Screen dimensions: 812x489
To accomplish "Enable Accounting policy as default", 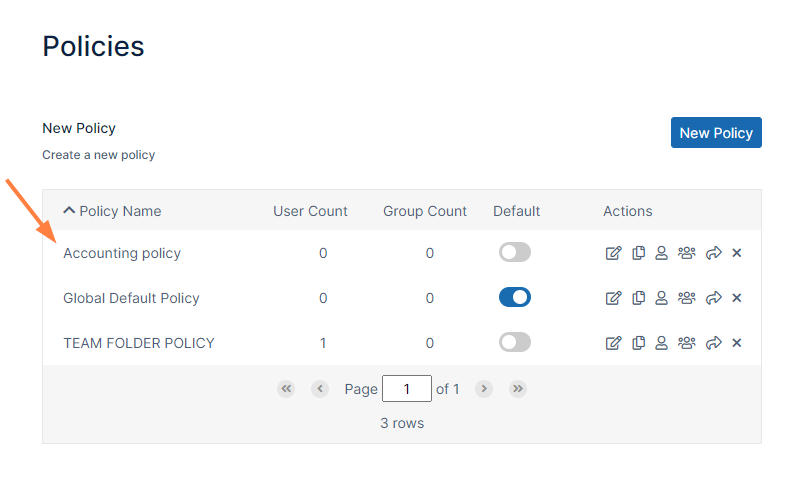I will 515,253.
